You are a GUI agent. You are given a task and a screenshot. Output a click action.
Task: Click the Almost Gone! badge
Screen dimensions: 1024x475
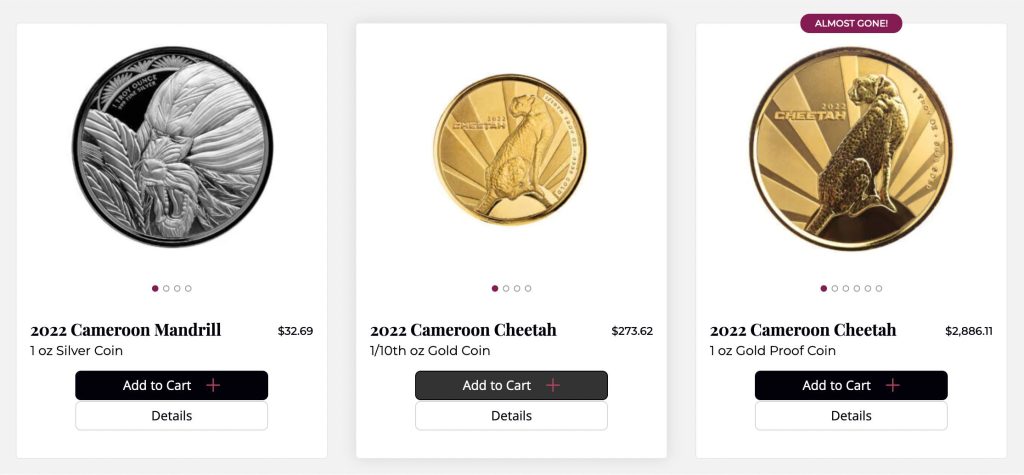click(851, 23)
